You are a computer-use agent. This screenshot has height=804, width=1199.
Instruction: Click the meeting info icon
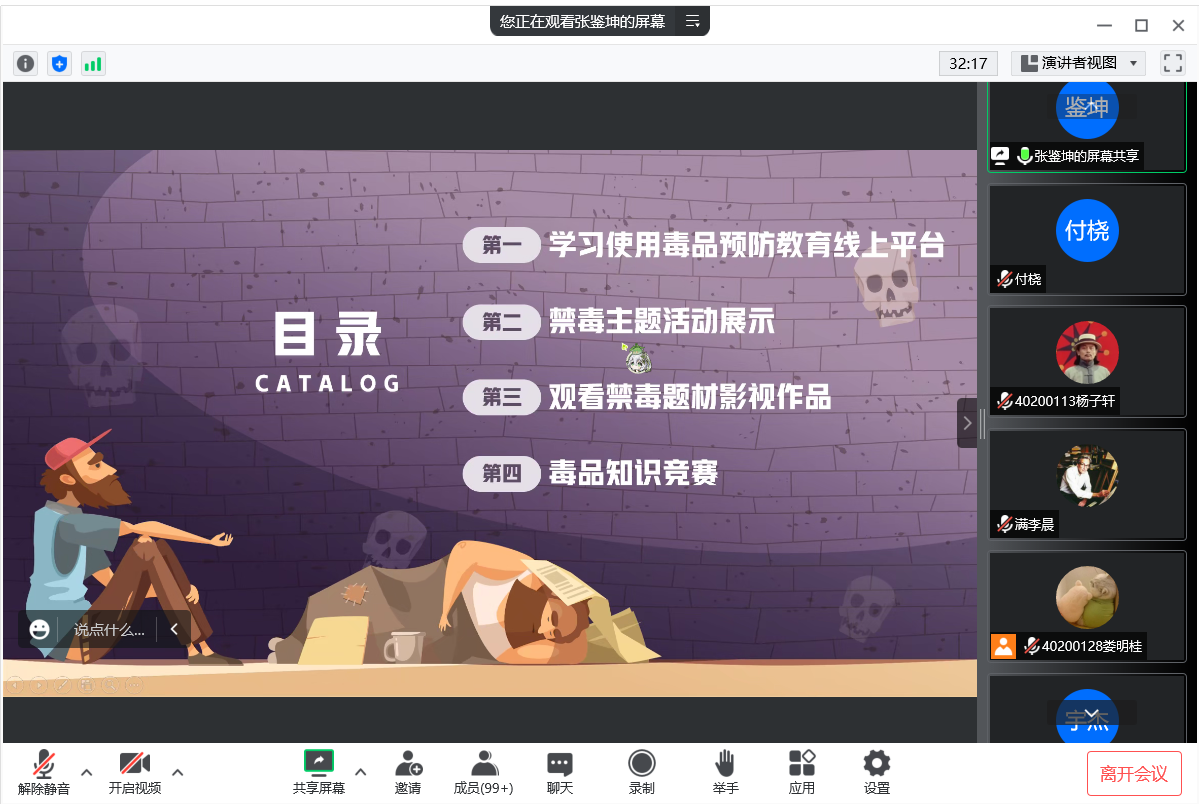(x=25, y=64)
